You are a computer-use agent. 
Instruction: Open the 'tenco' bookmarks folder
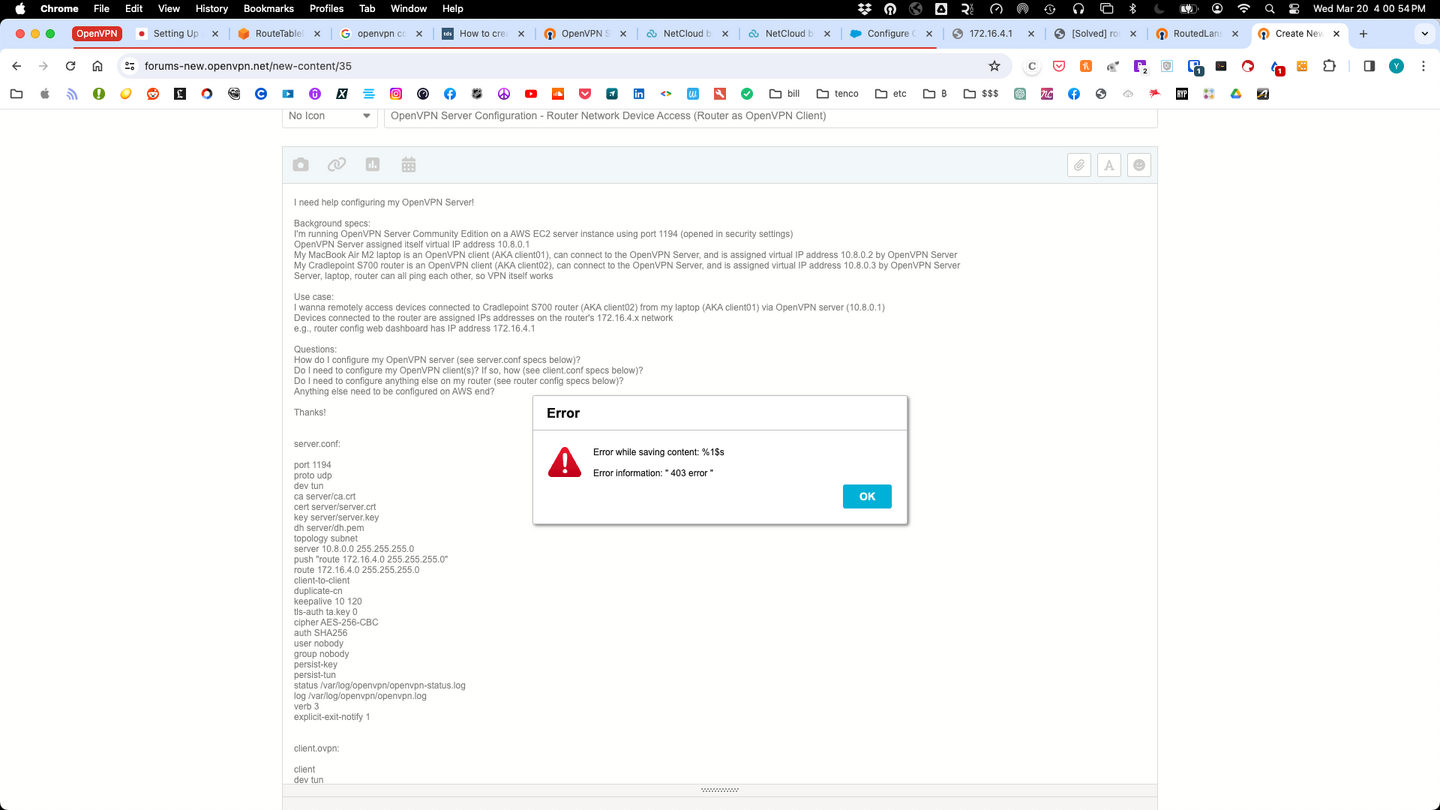(837, 94)
